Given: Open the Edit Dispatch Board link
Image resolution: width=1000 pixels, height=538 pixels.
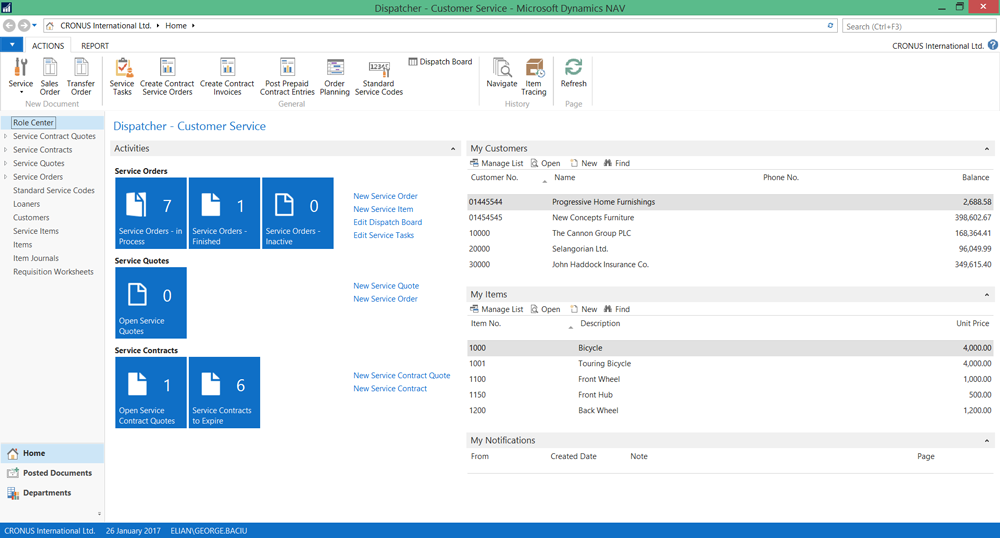Looking at the screenshot, I should click(x=387, y=222).
